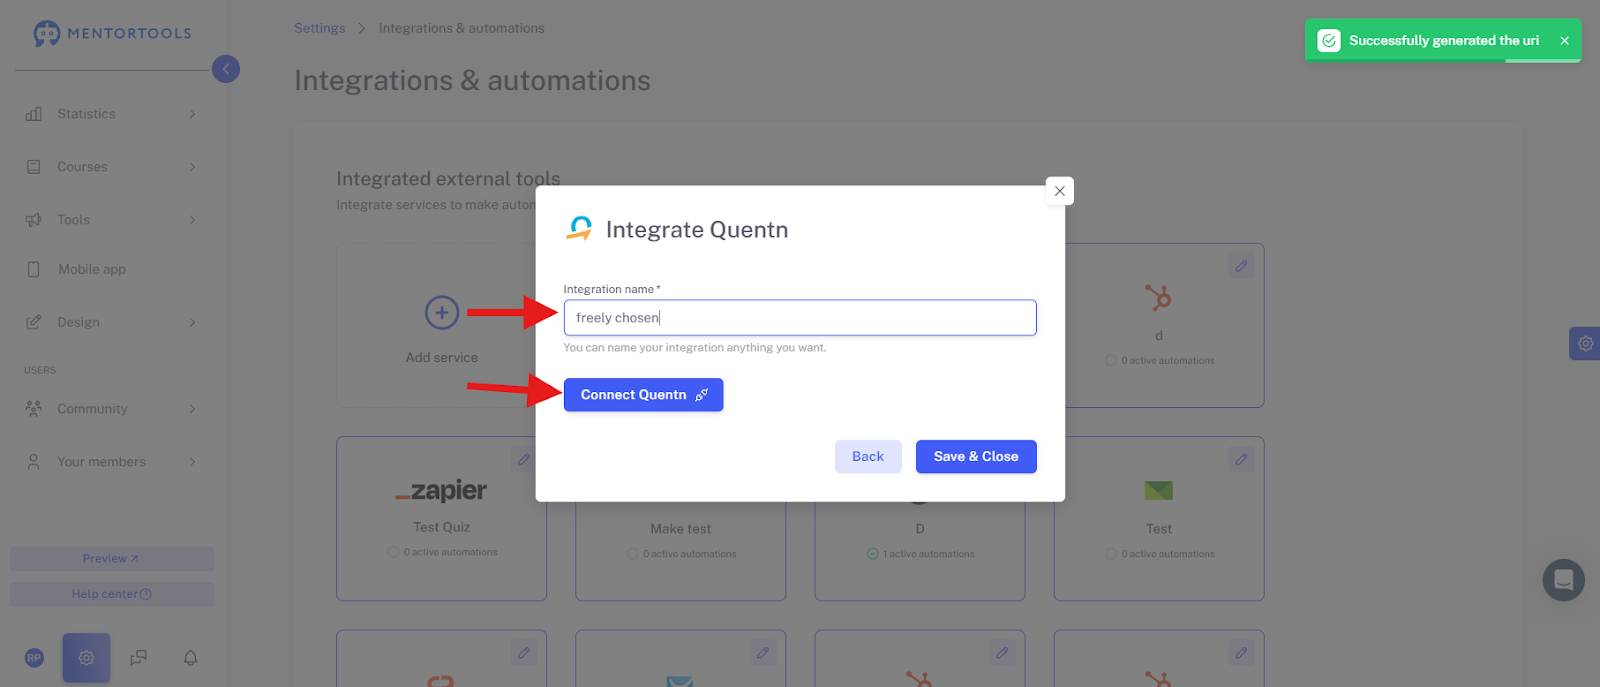This screenshot has width=1600, height=687.
Task: Click the Connect Quentn button
Action: [x=643, y=395]
